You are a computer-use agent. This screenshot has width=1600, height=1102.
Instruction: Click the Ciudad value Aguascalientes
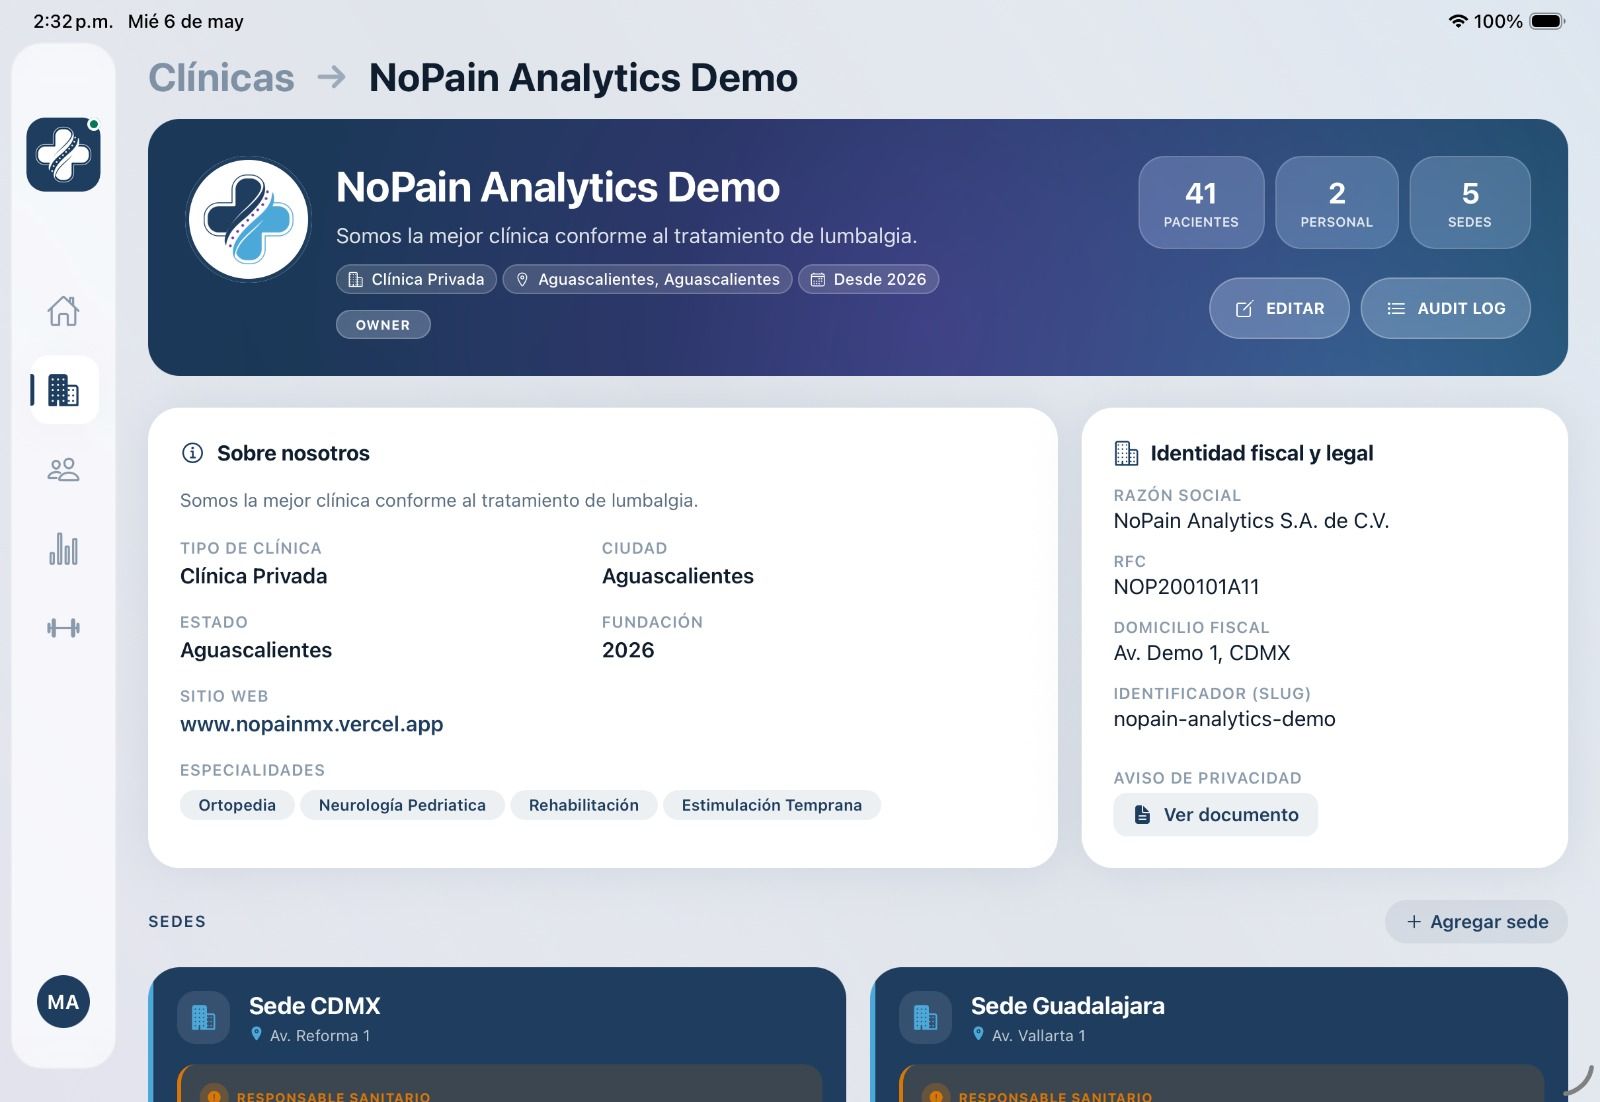coord(678,576)
